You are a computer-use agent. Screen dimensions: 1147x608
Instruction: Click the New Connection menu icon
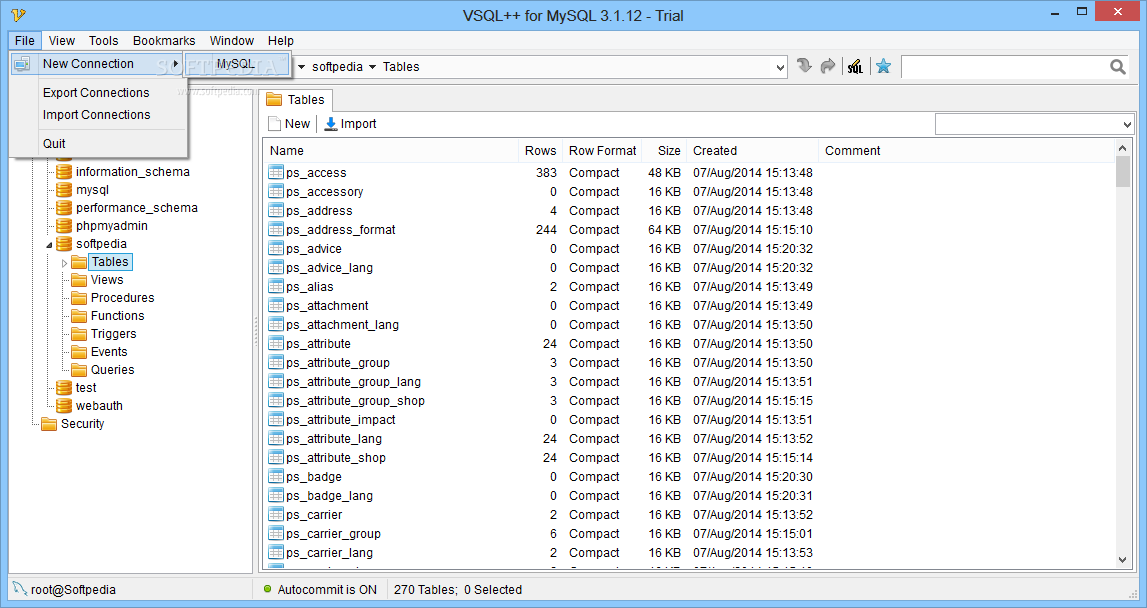[23, 64]
